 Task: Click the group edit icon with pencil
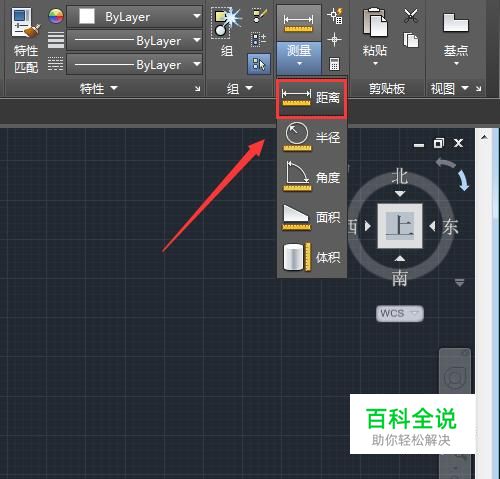click(260, 16)
